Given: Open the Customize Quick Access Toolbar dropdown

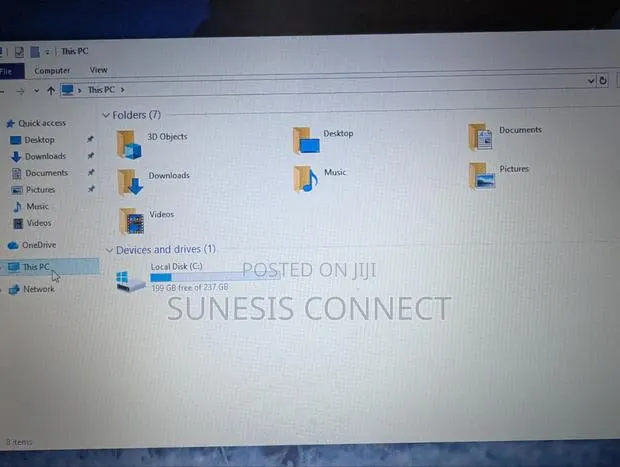Looking at the screenshot, I should [47, 52].
